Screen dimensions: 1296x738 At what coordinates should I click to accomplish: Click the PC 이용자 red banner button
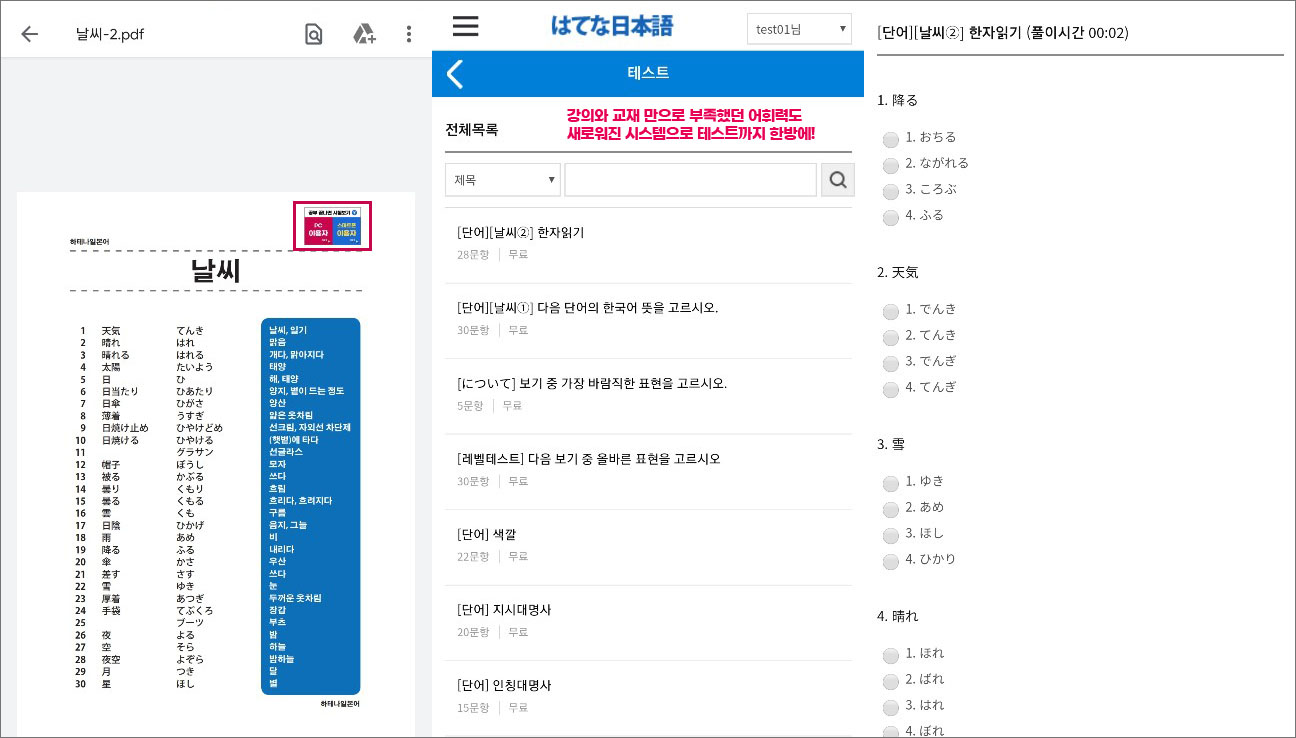click(317, 233)
